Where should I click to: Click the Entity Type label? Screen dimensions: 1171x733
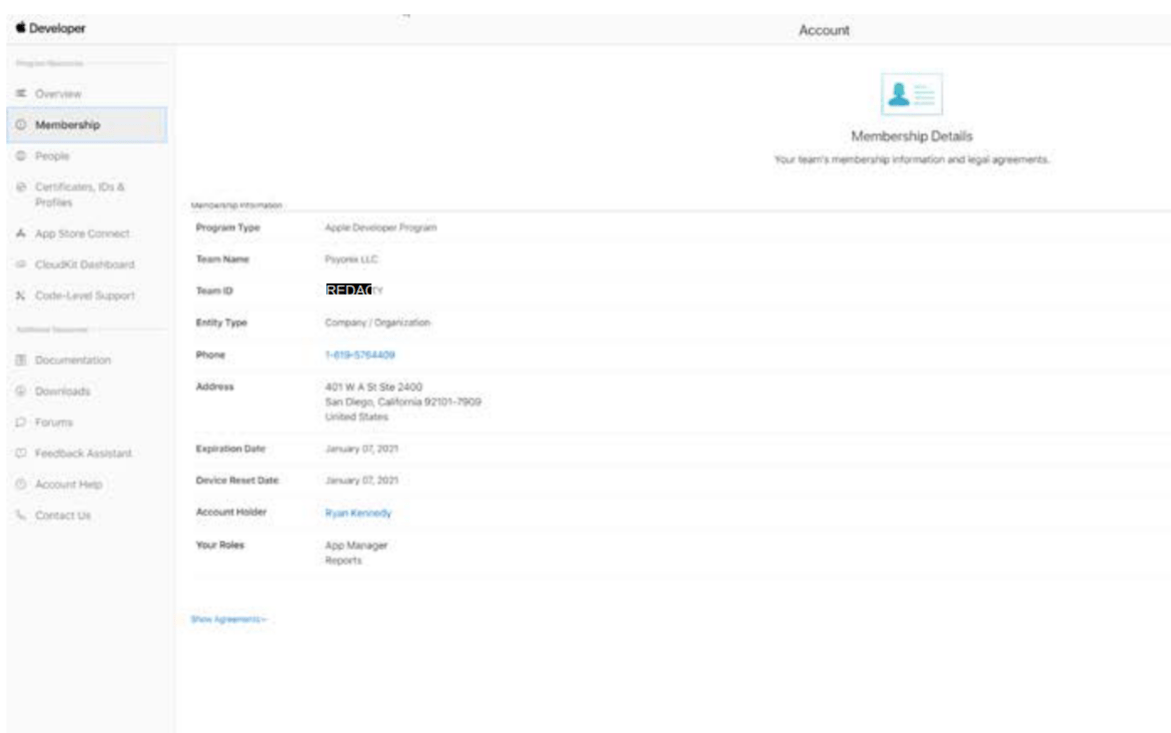pos(221,322)
